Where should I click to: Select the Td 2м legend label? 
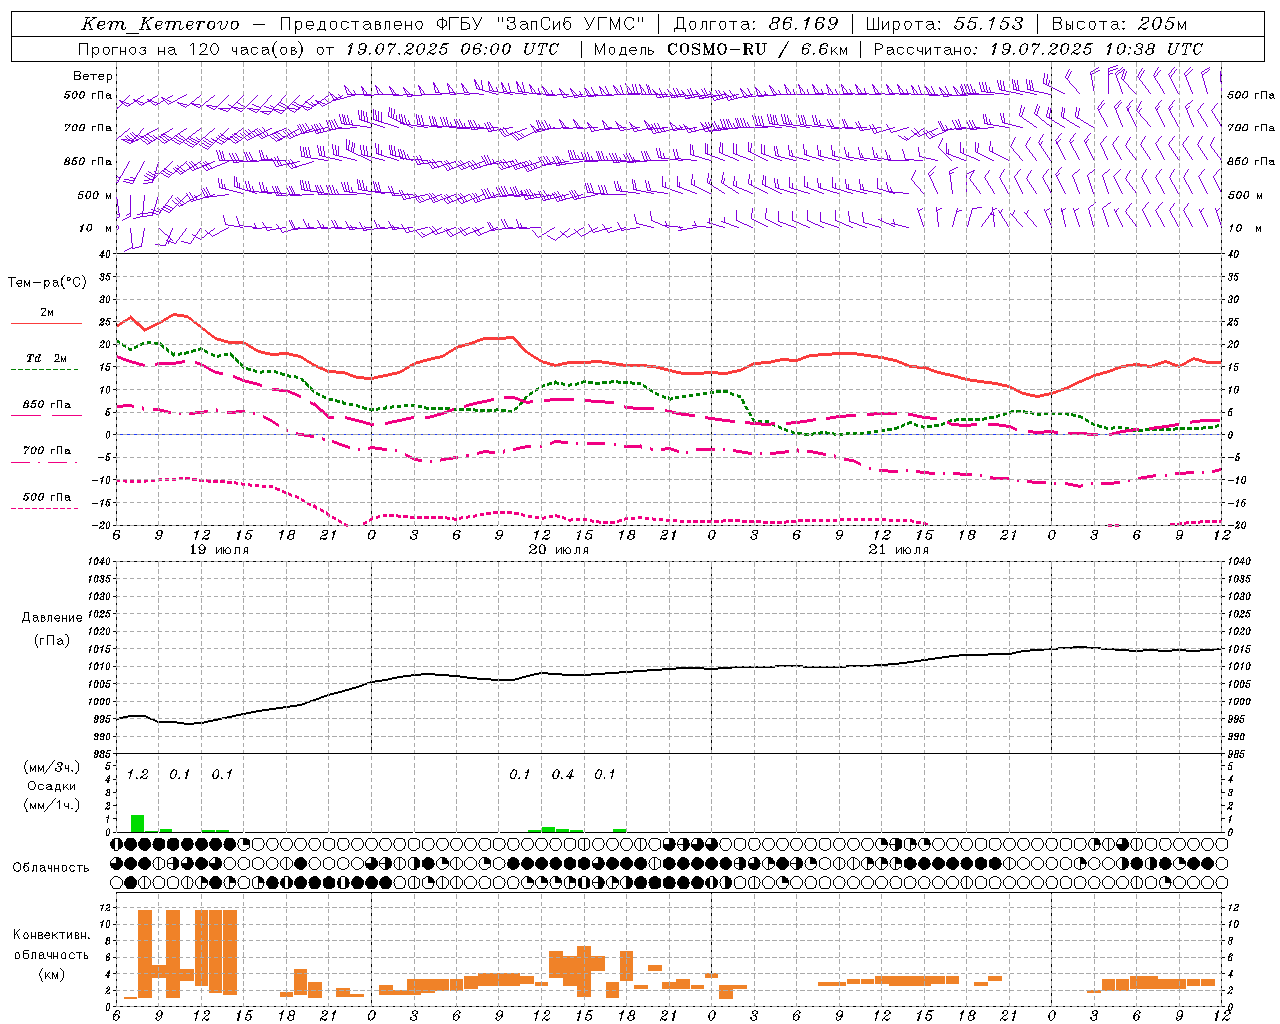(x=47, y=358)
